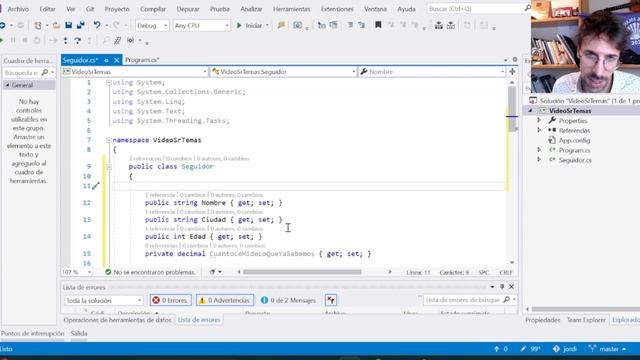Click the 2 referencias CodeLens above Seguidor

[145, 158]
